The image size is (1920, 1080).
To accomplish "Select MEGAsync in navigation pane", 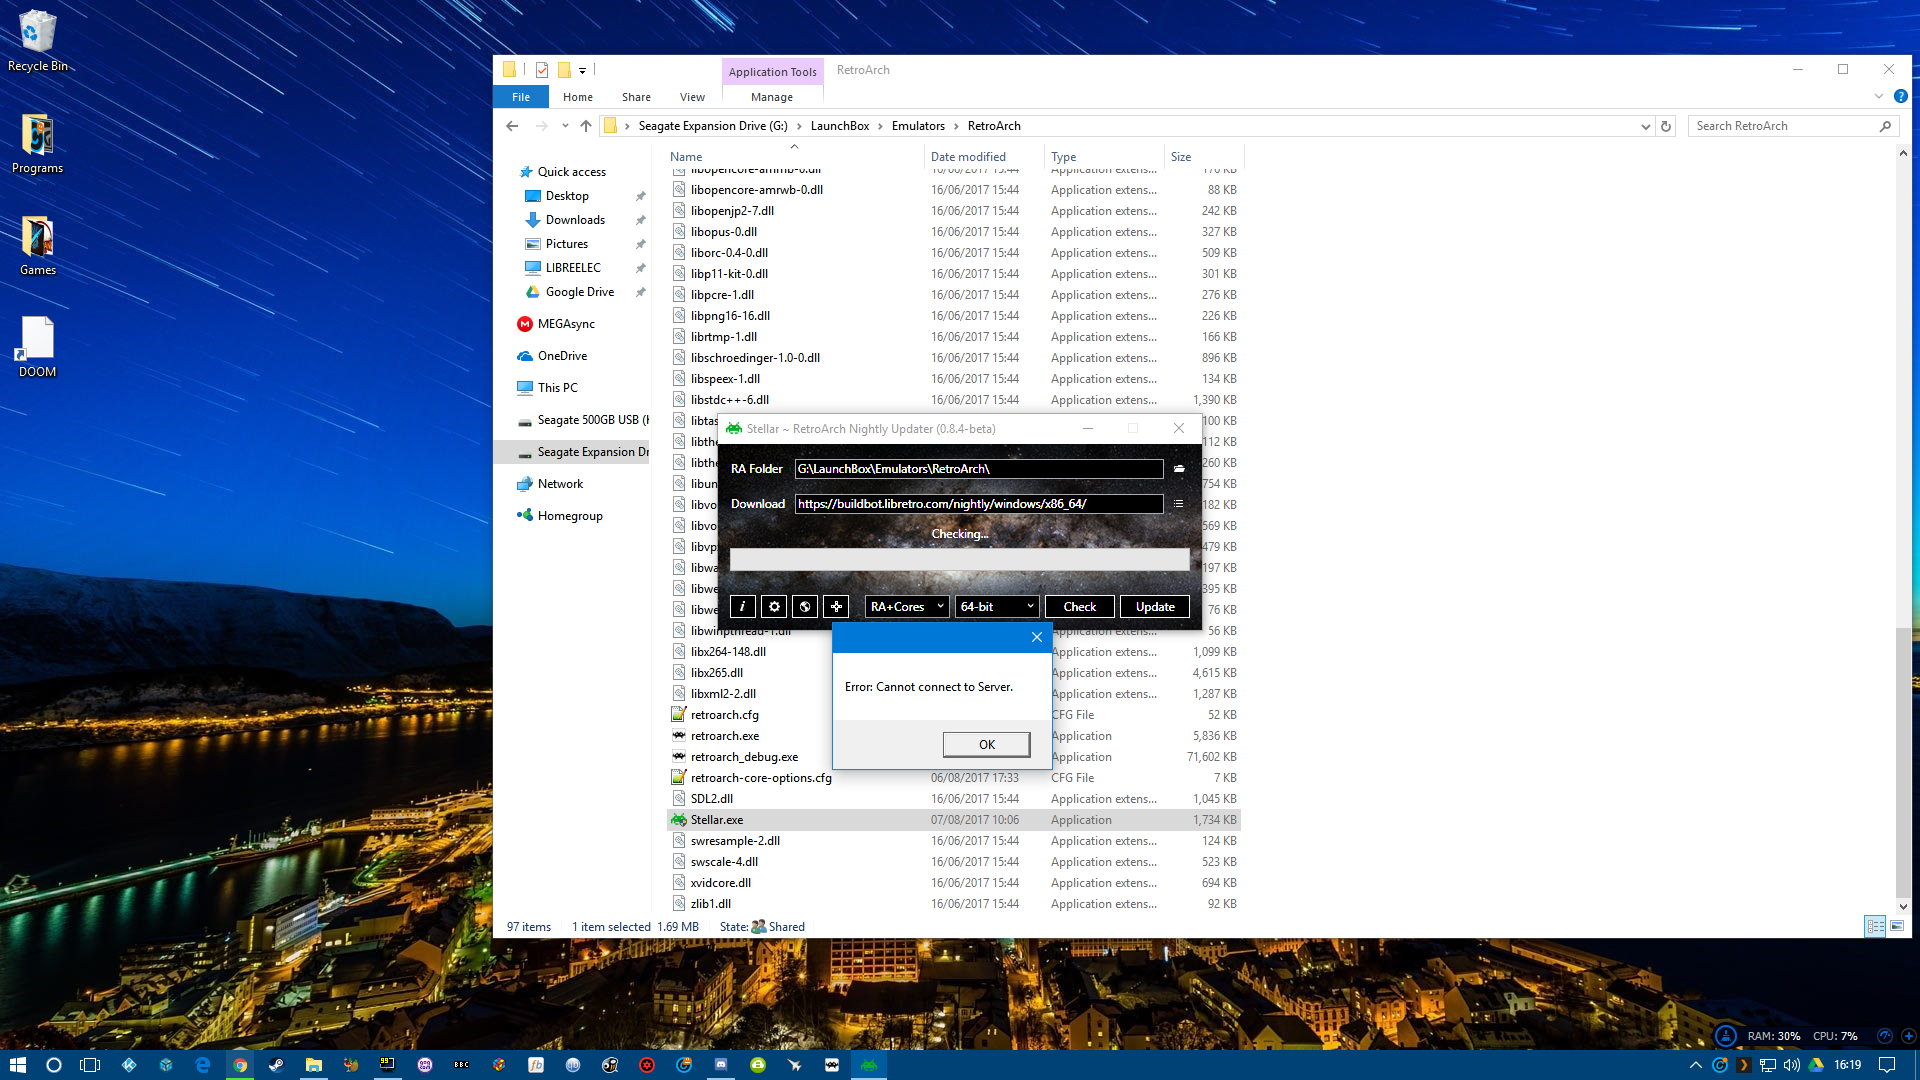I will click(x=566, y=324).
